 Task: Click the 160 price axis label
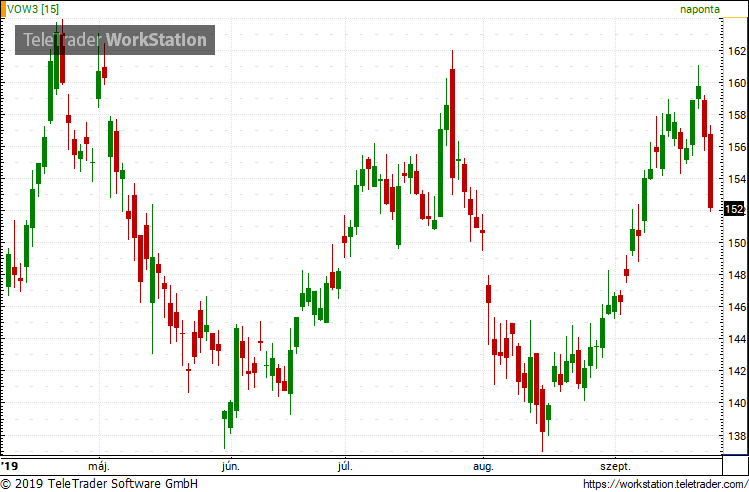tap(737, 83)
